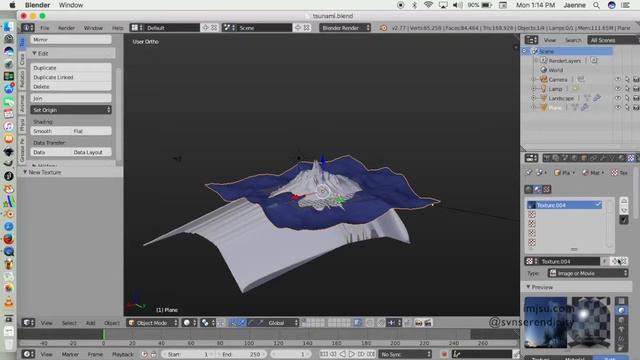The height and width of the screenshot is (360, 640).
Task: Click the Duplicate button
Action: (71, 68)
